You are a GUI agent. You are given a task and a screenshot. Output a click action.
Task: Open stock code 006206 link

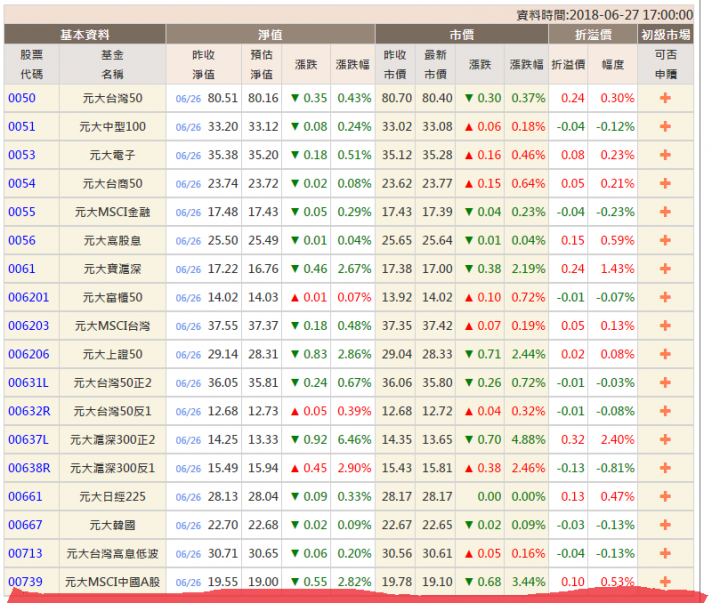(x=28, y=354)
